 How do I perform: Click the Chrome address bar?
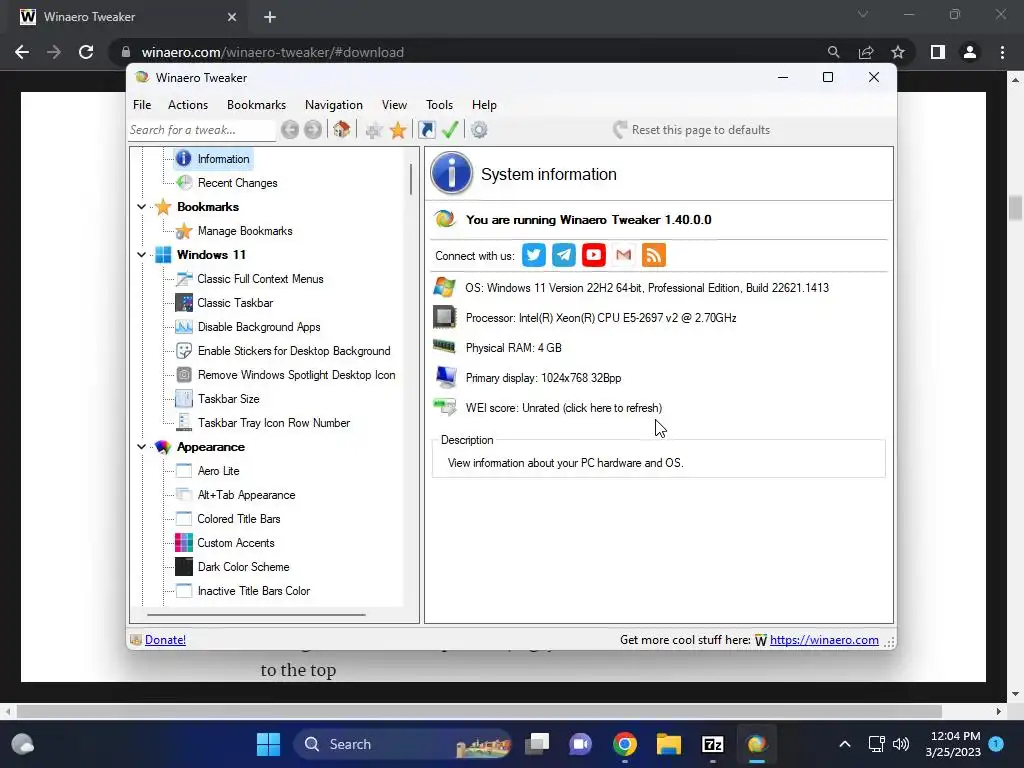point(457,52)
